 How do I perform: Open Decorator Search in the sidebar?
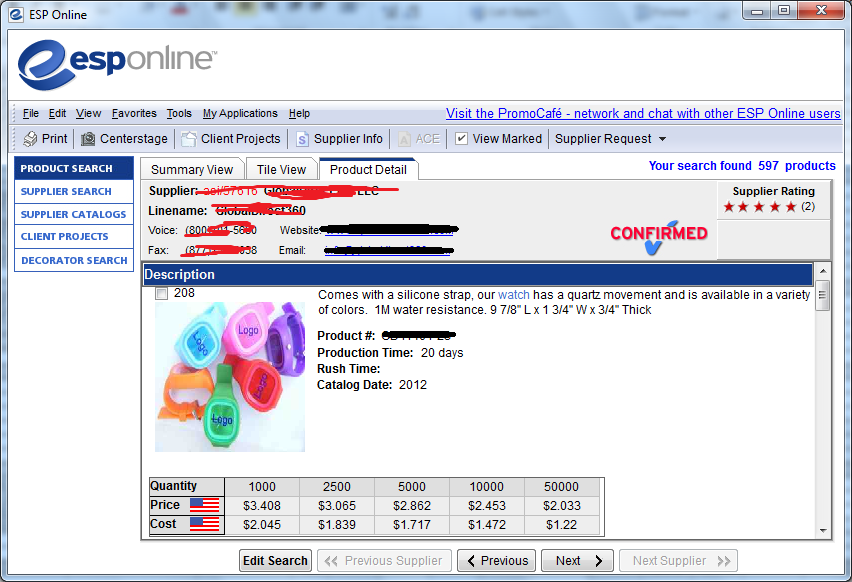(74, 260)
